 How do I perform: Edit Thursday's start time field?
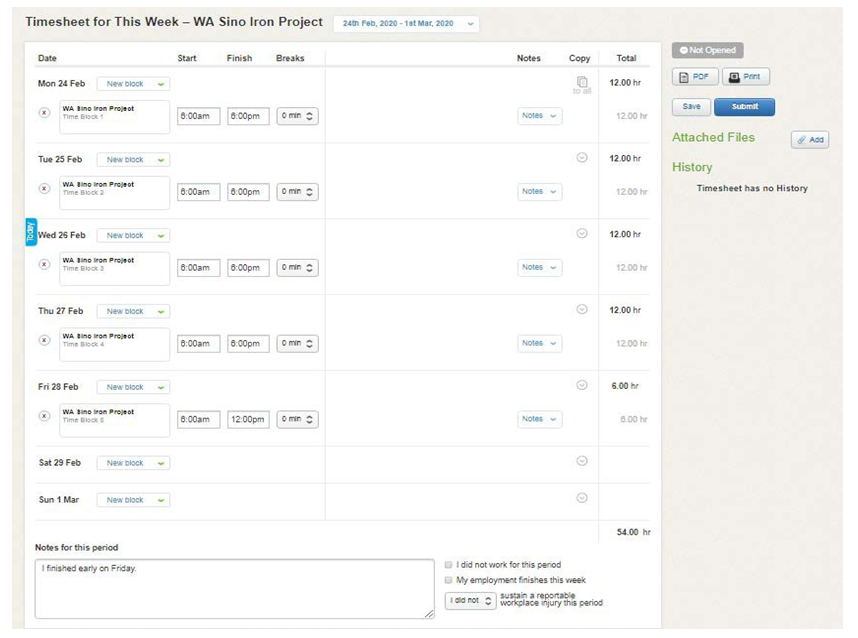199,344
